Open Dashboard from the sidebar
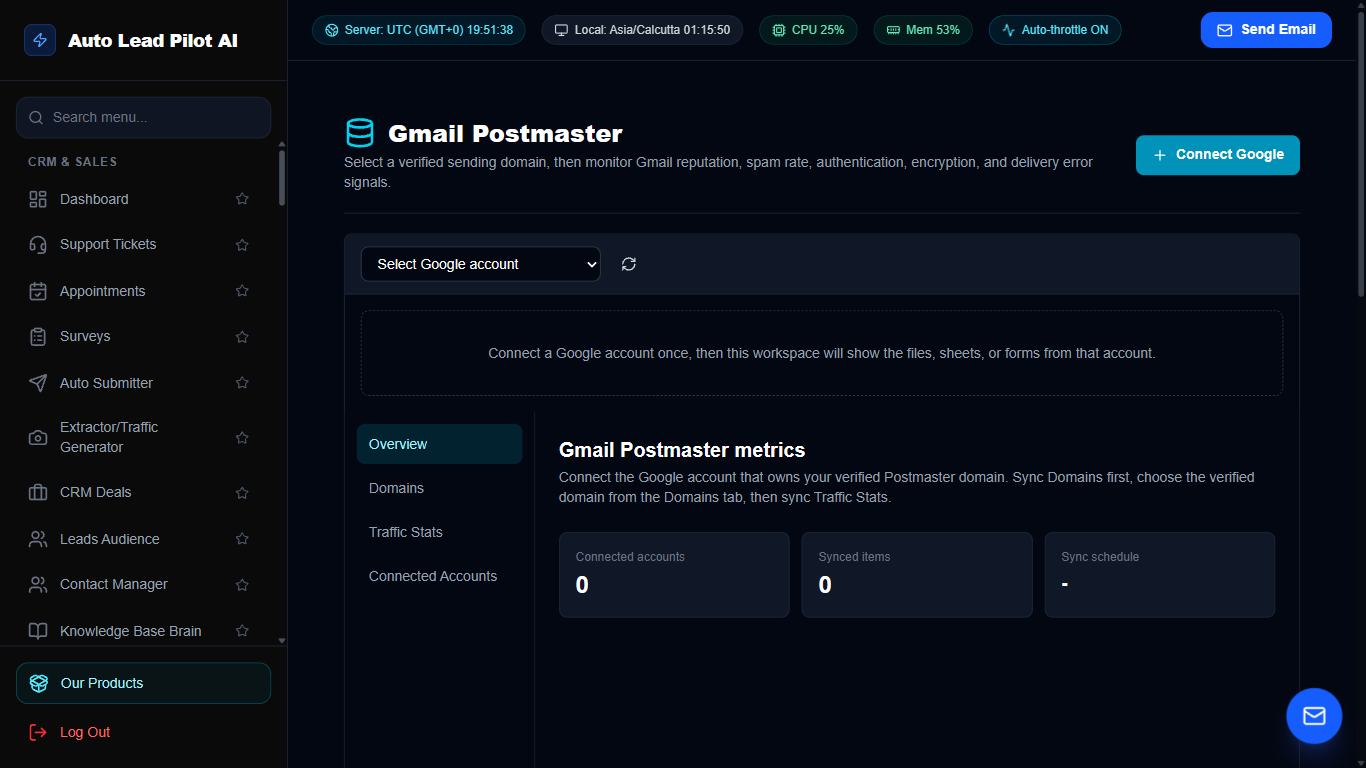Screen dimensions: 1366x768 [94, 199]
